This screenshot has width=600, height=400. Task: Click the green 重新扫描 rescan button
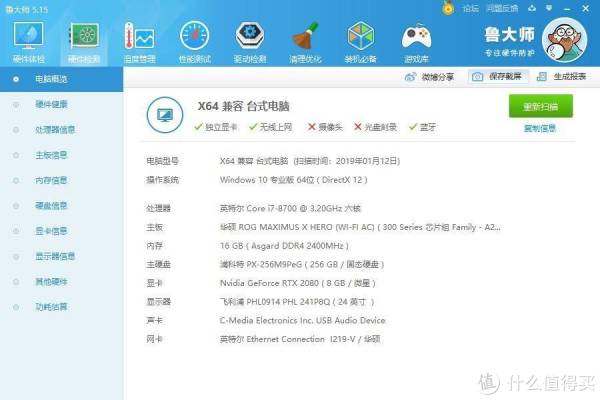(x=541, y=106)
